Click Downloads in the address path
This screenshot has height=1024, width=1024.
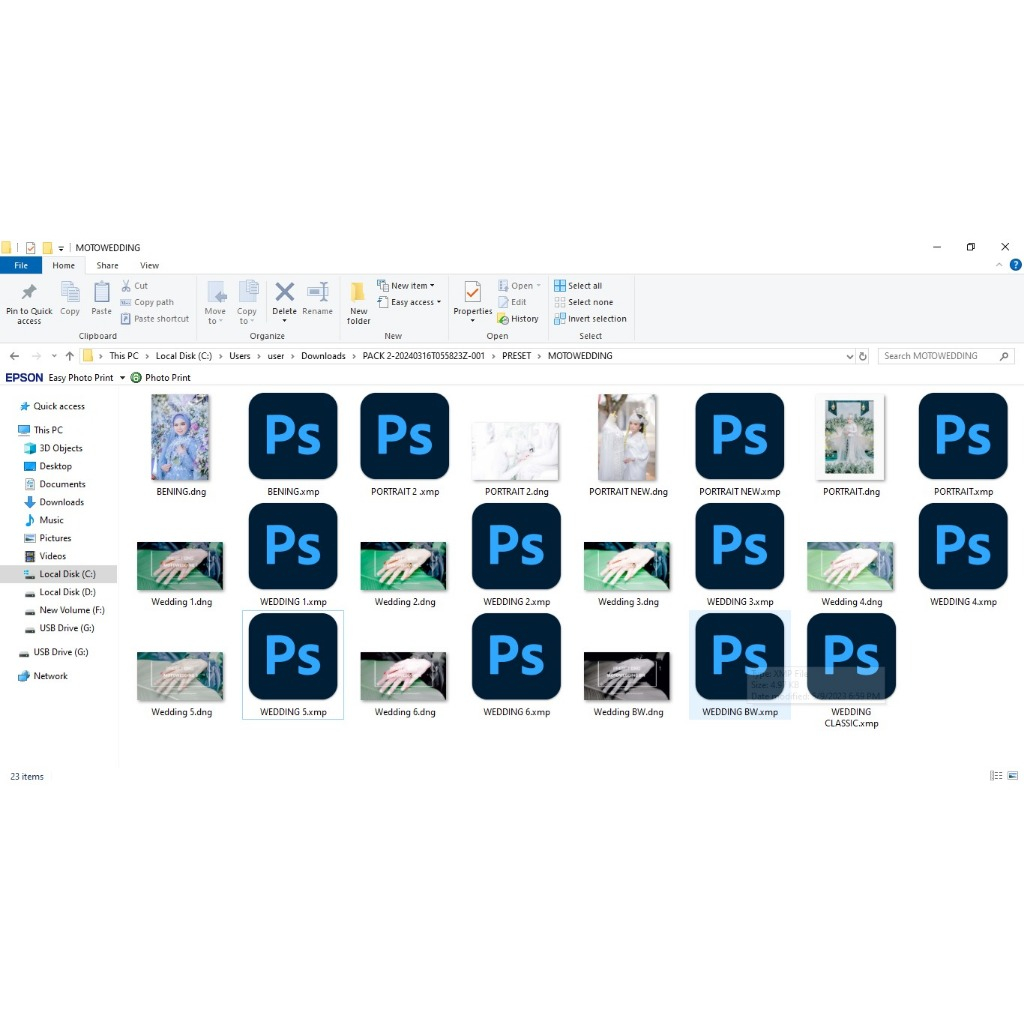pyautogui.click(x=323, y=356)
